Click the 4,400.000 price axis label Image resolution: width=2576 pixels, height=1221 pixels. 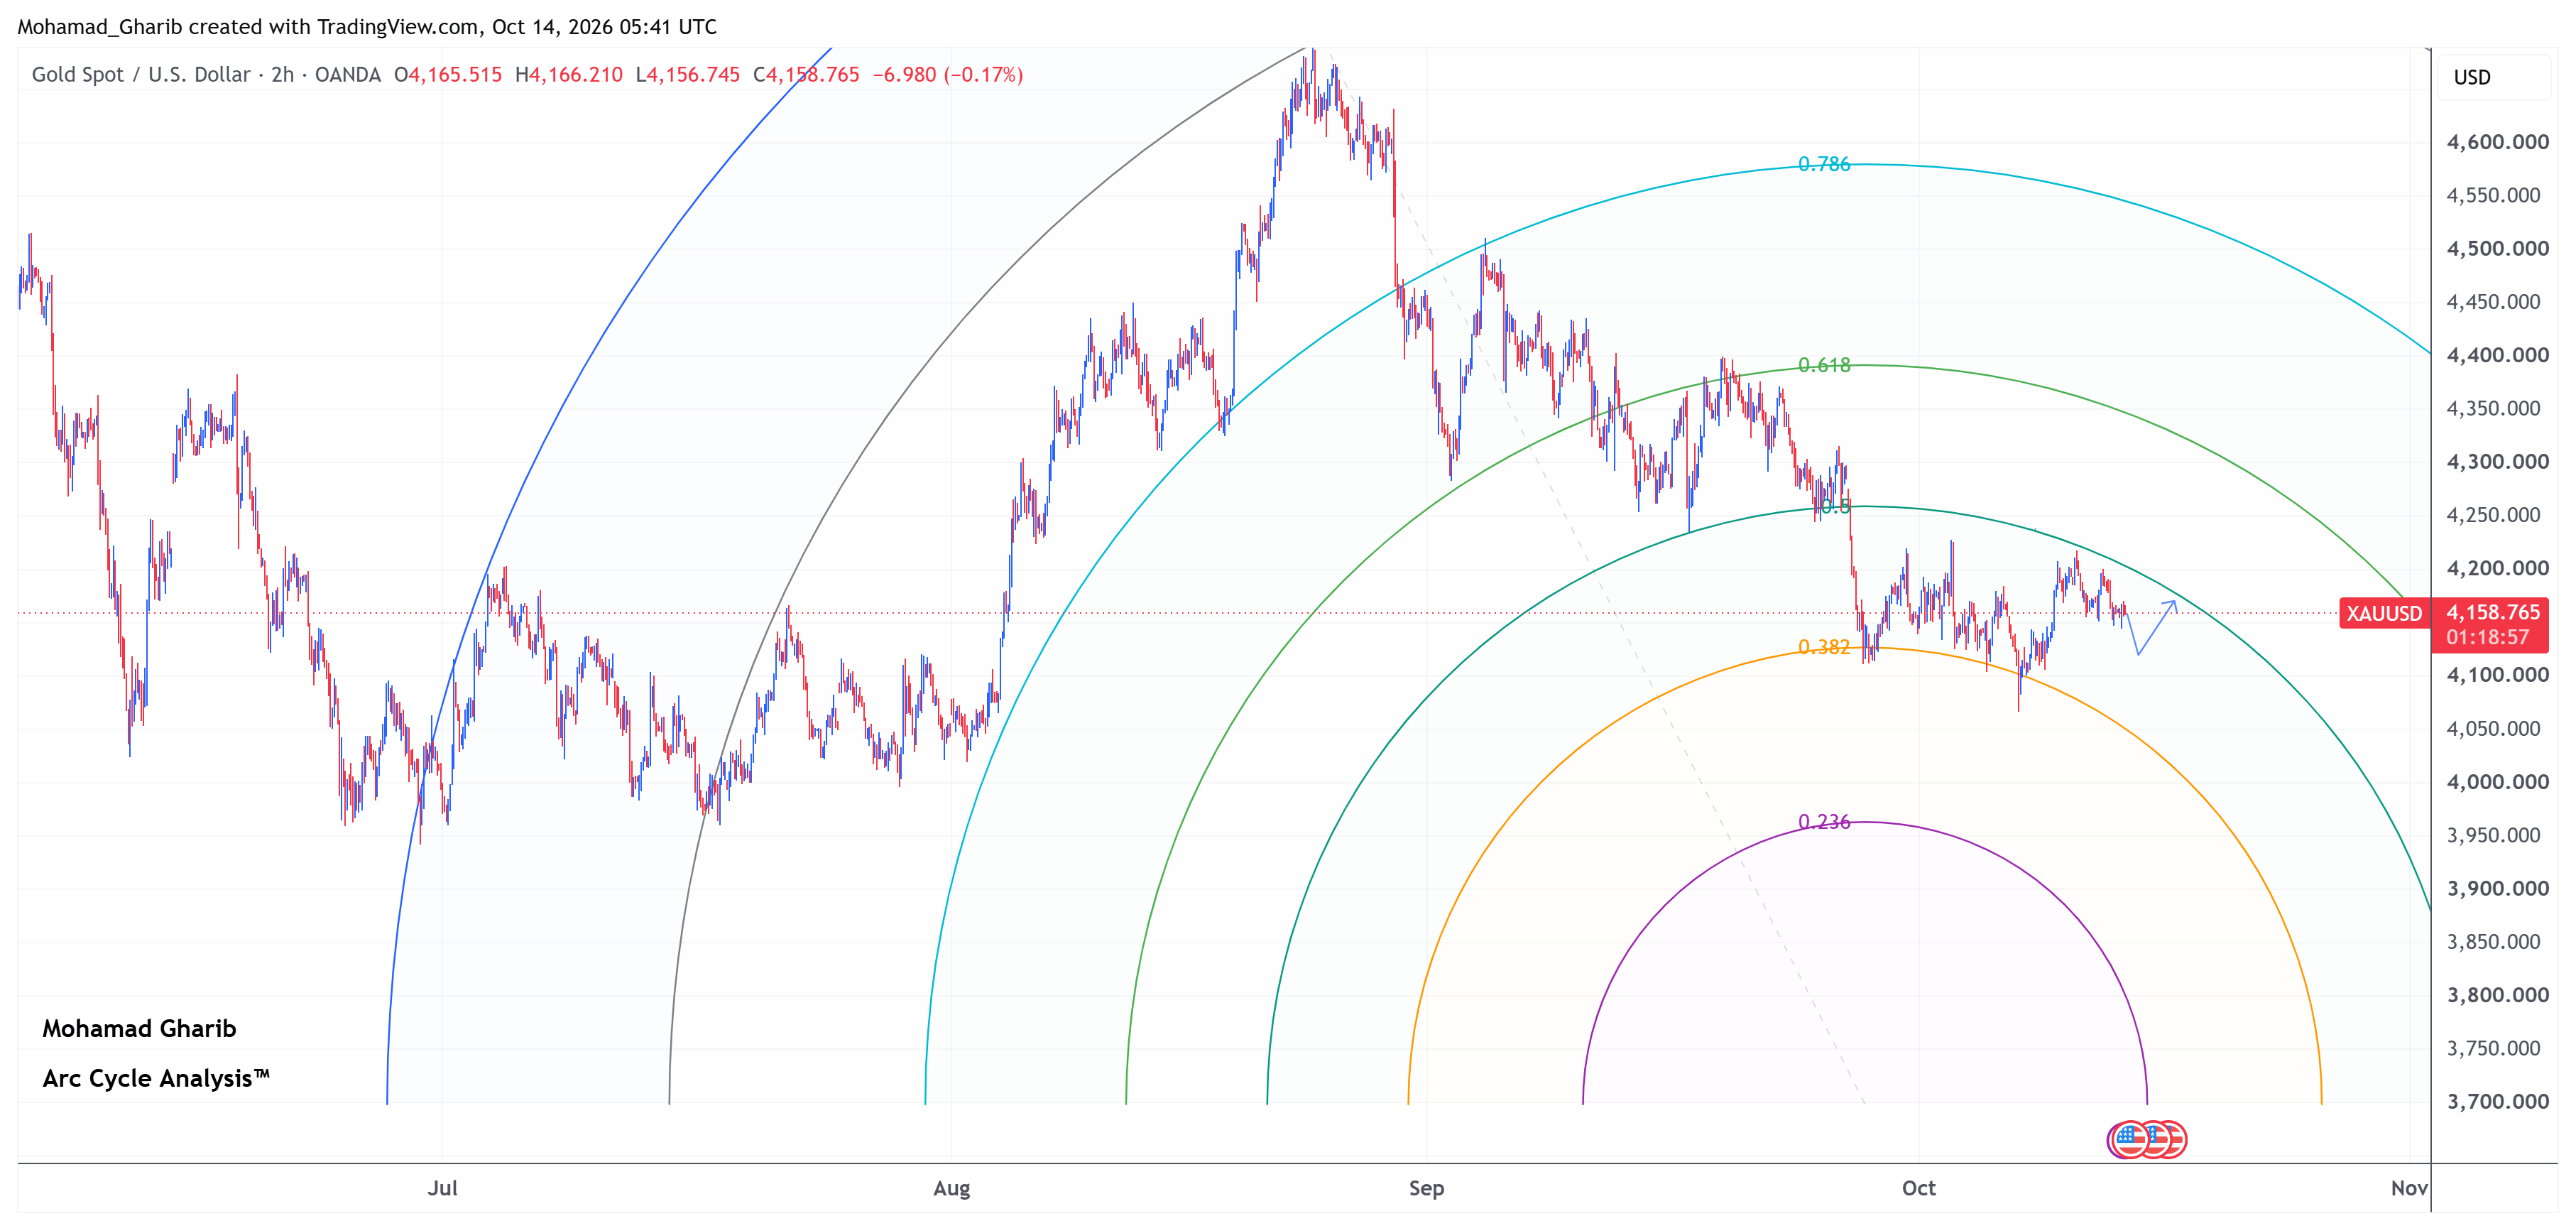[x=2497, y=355]
